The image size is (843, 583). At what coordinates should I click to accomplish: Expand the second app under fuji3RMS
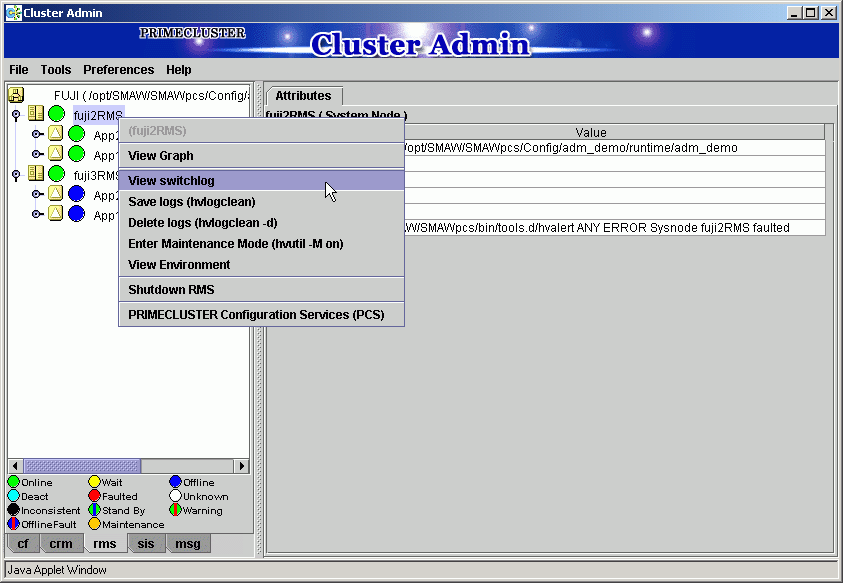pos(37,214)
